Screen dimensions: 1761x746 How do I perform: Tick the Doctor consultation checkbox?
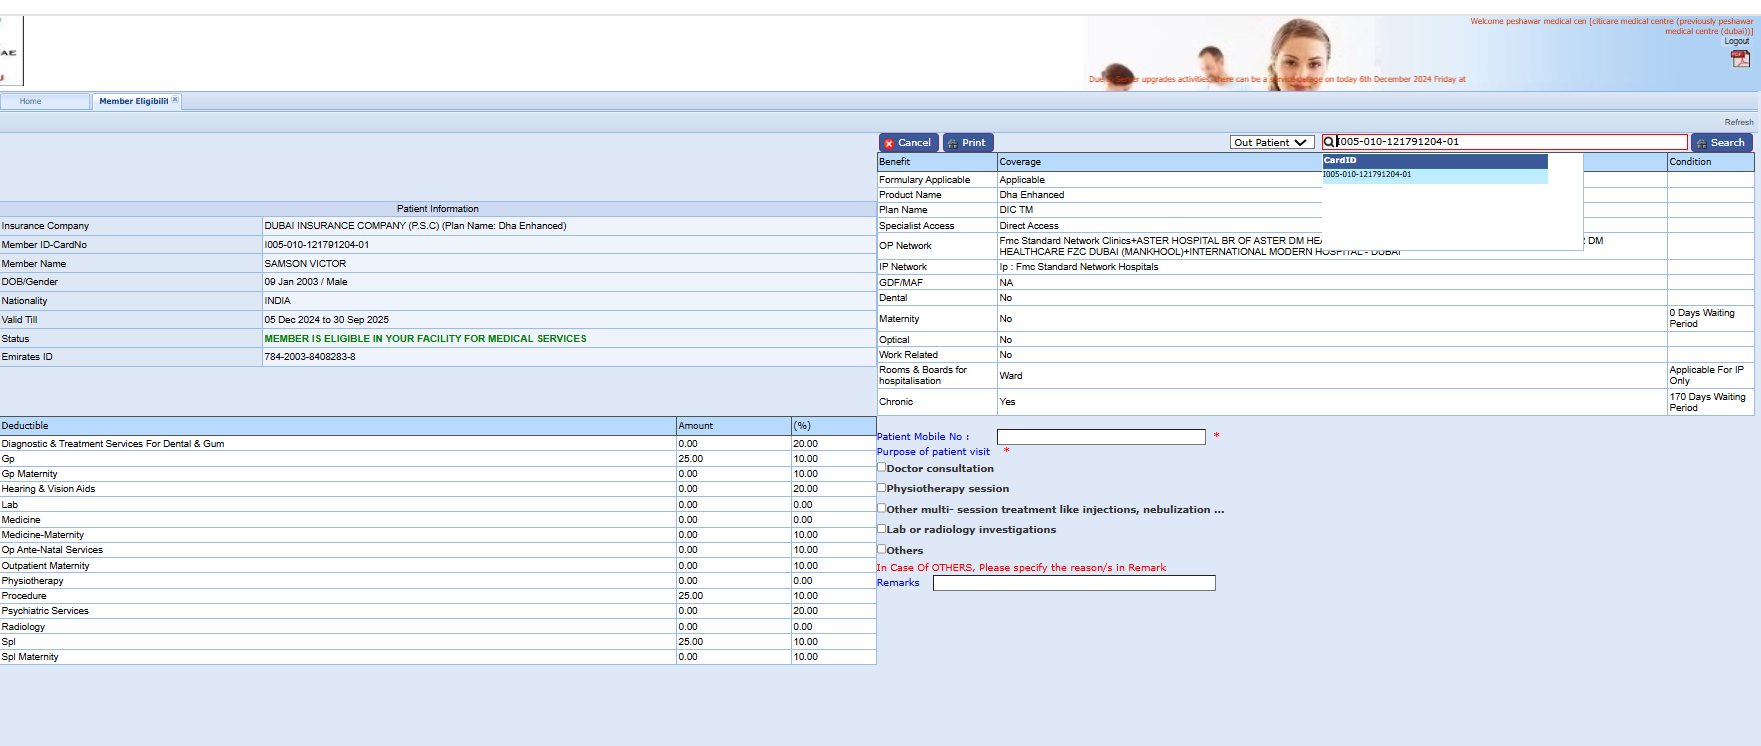pos(882,467)
